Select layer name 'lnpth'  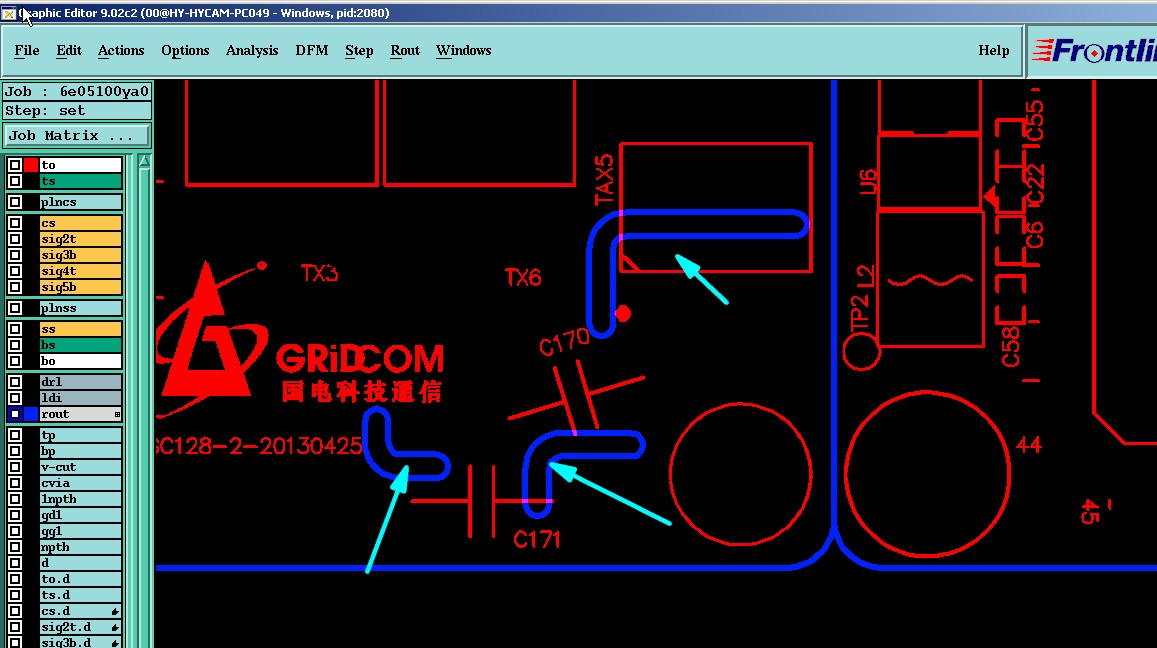click(x=80, y=499)
